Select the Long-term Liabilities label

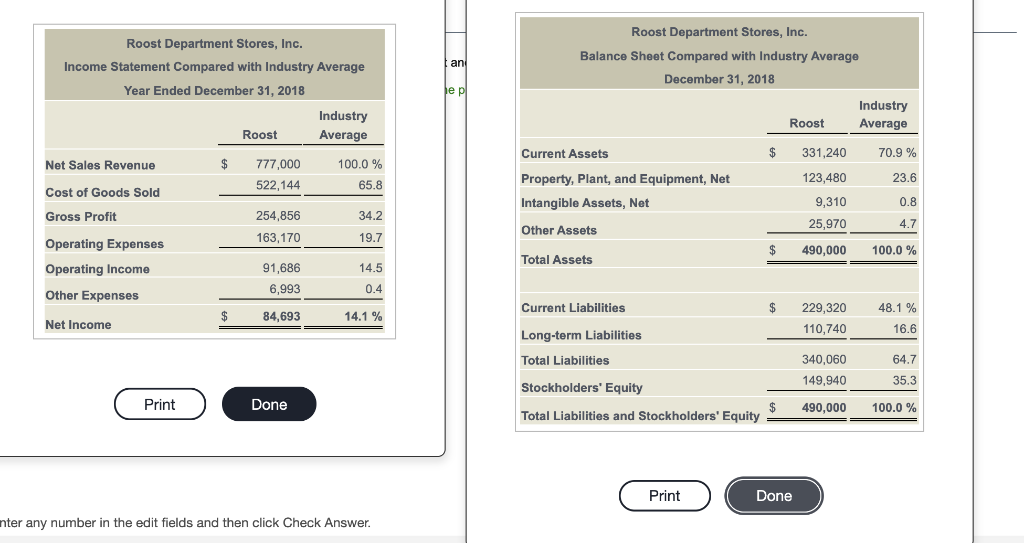(581, 335)
